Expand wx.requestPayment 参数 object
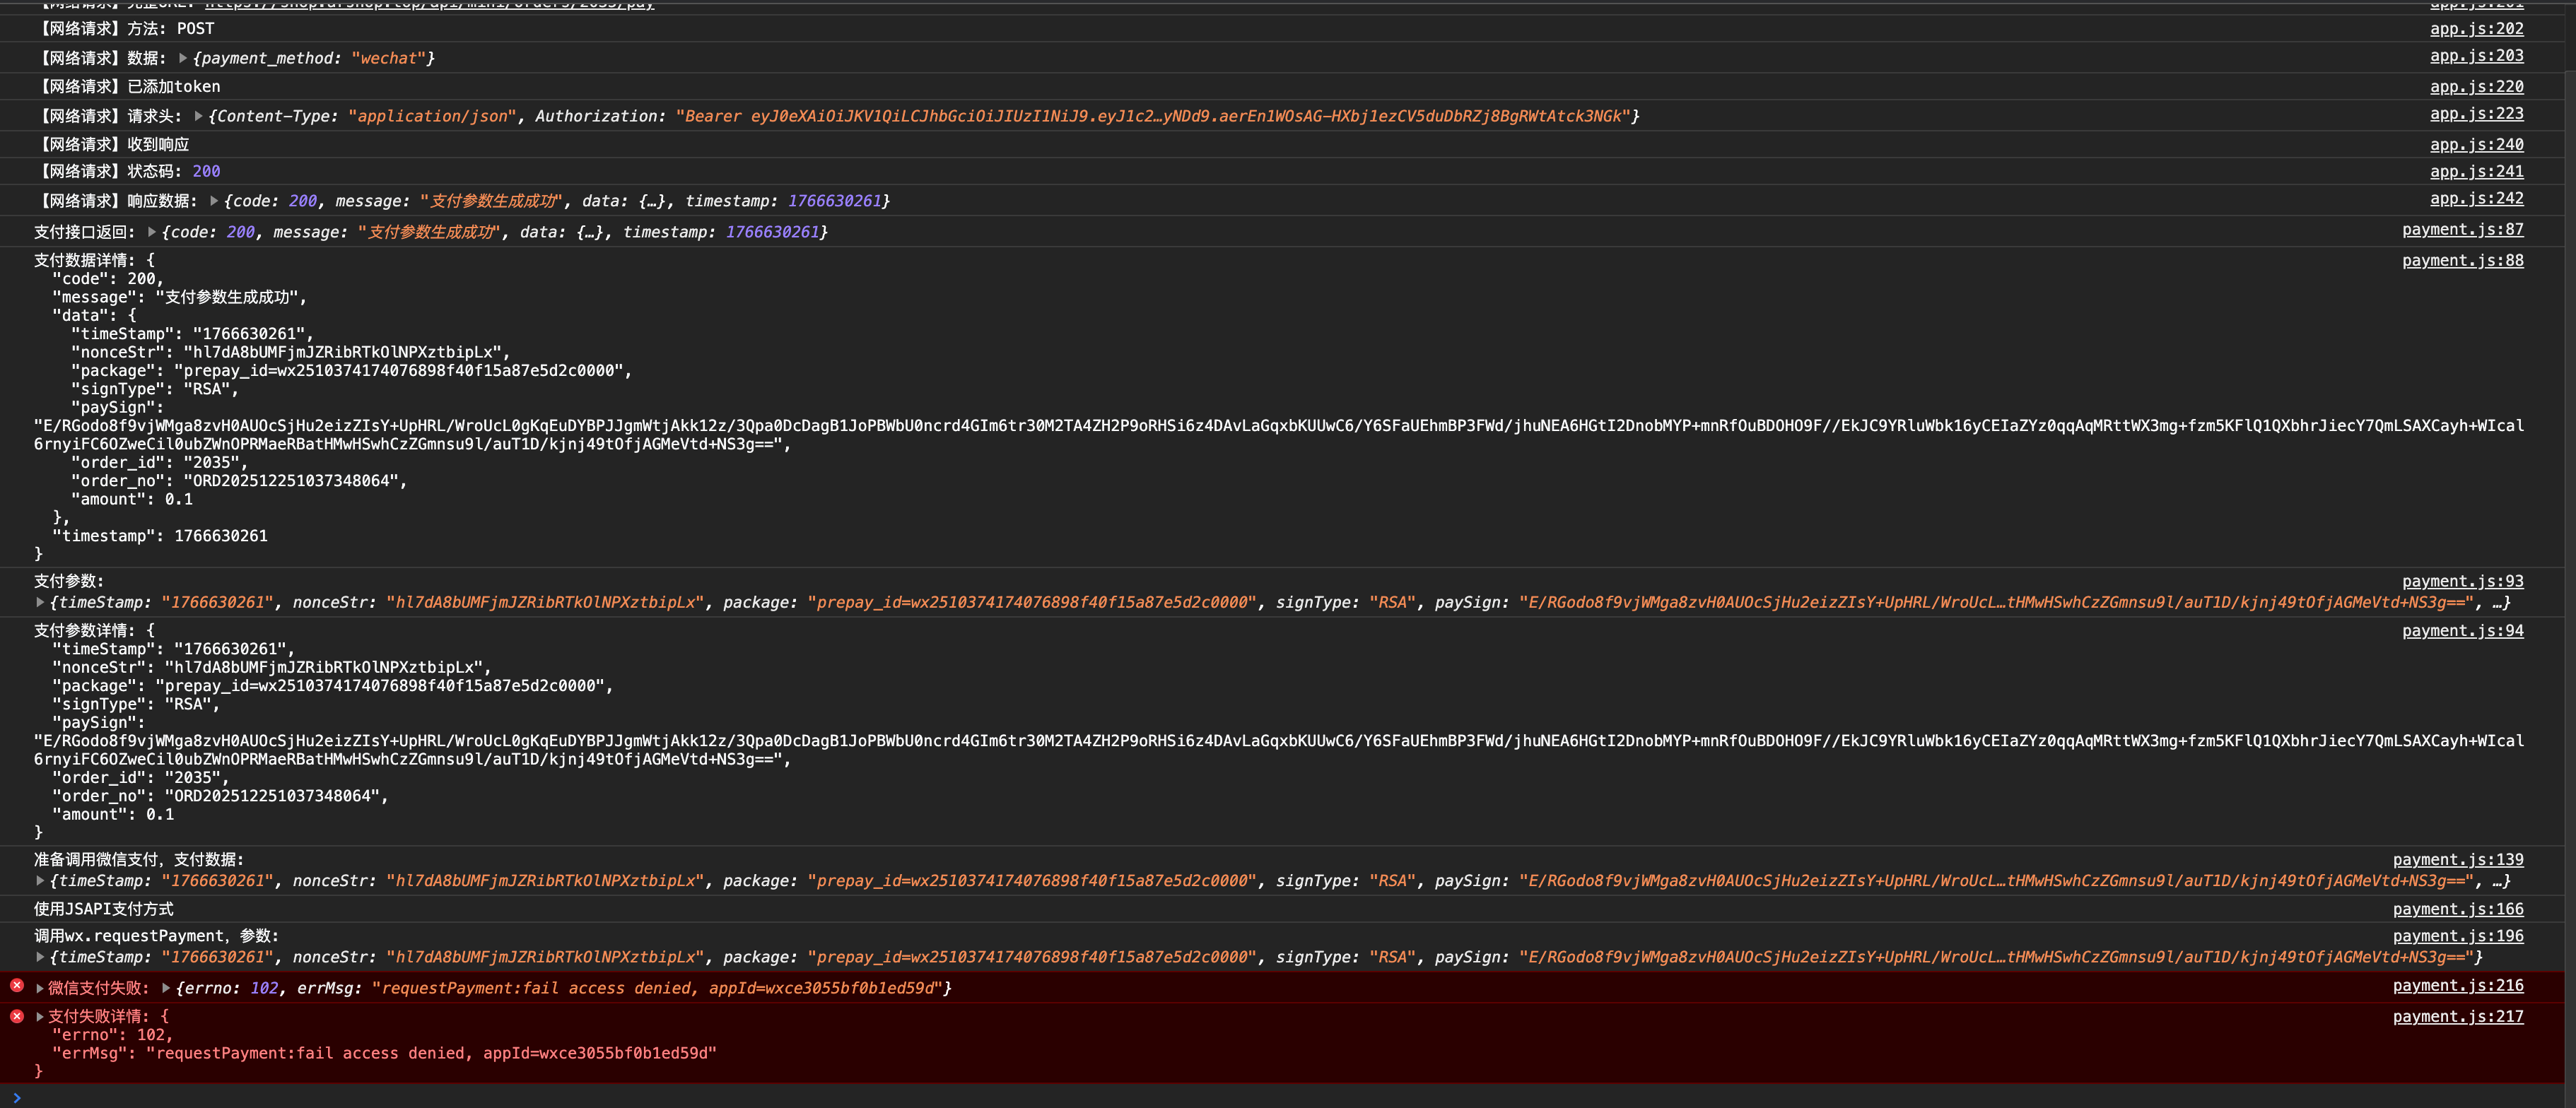Image resolution: width=2576 pixels, height=1108 pixels. (x=40, y=957)
